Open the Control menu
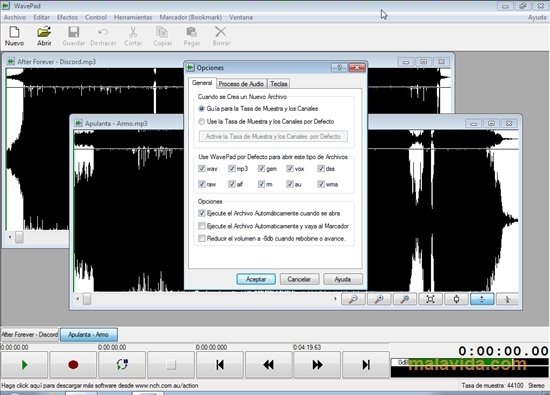 pyautogui.click(x=95, y=17)
